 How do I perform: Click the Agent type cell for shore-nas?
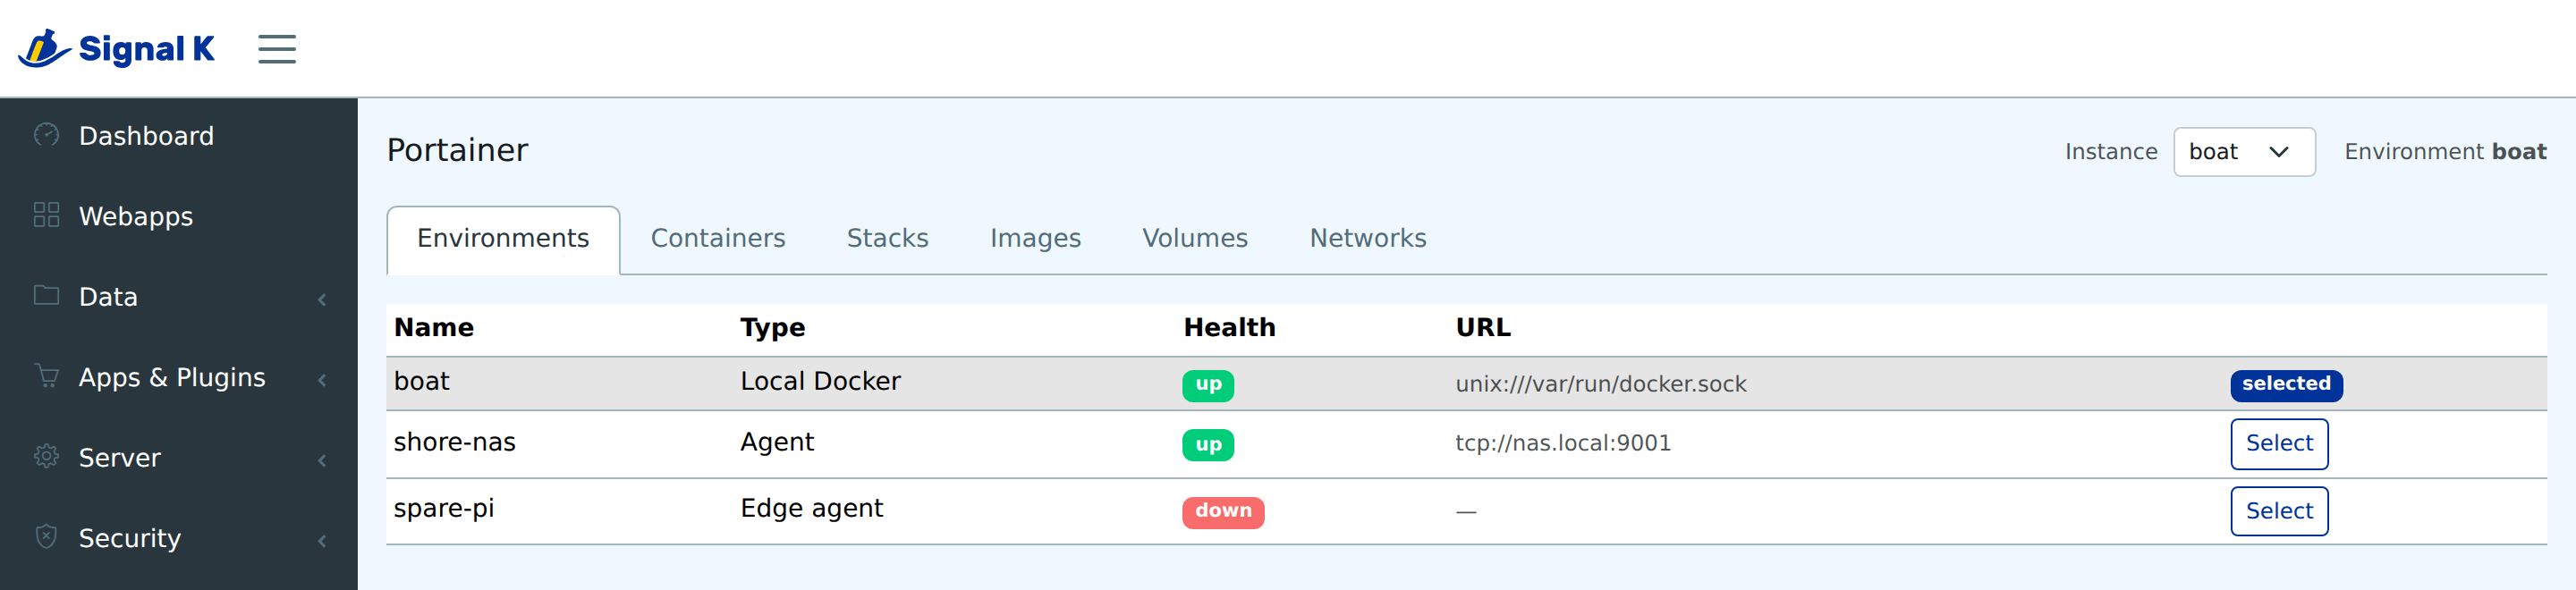coord(776,443)
